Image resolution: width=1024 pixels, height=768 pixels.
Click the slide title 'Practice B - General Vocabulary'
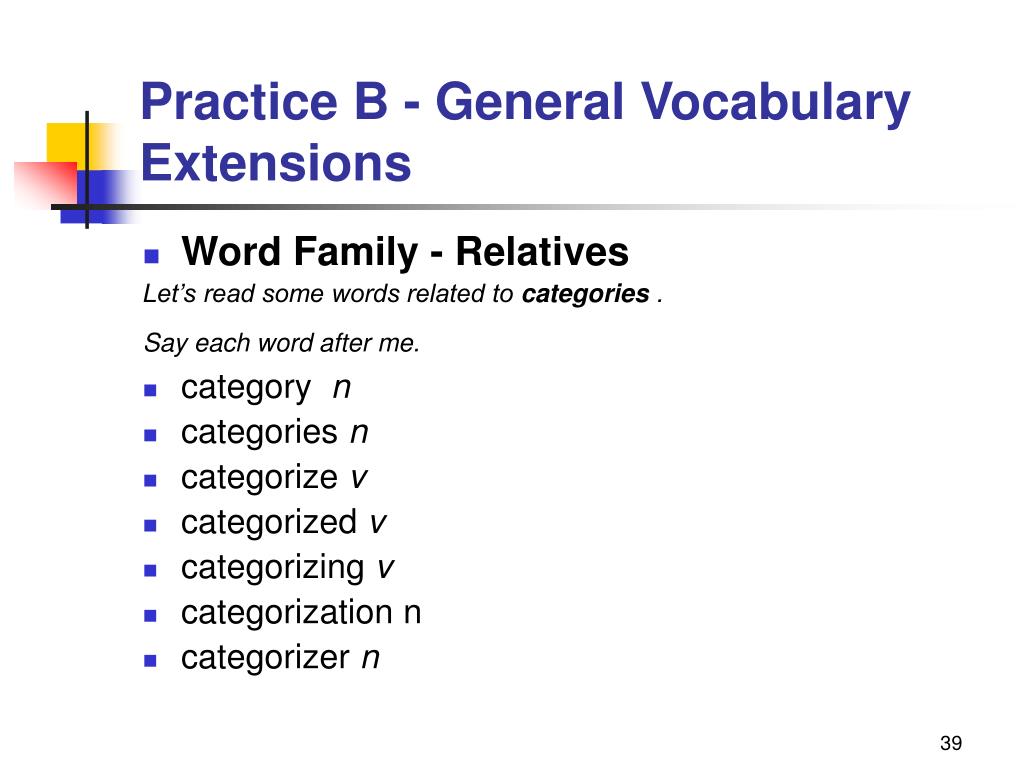click(x=526, y=103)
